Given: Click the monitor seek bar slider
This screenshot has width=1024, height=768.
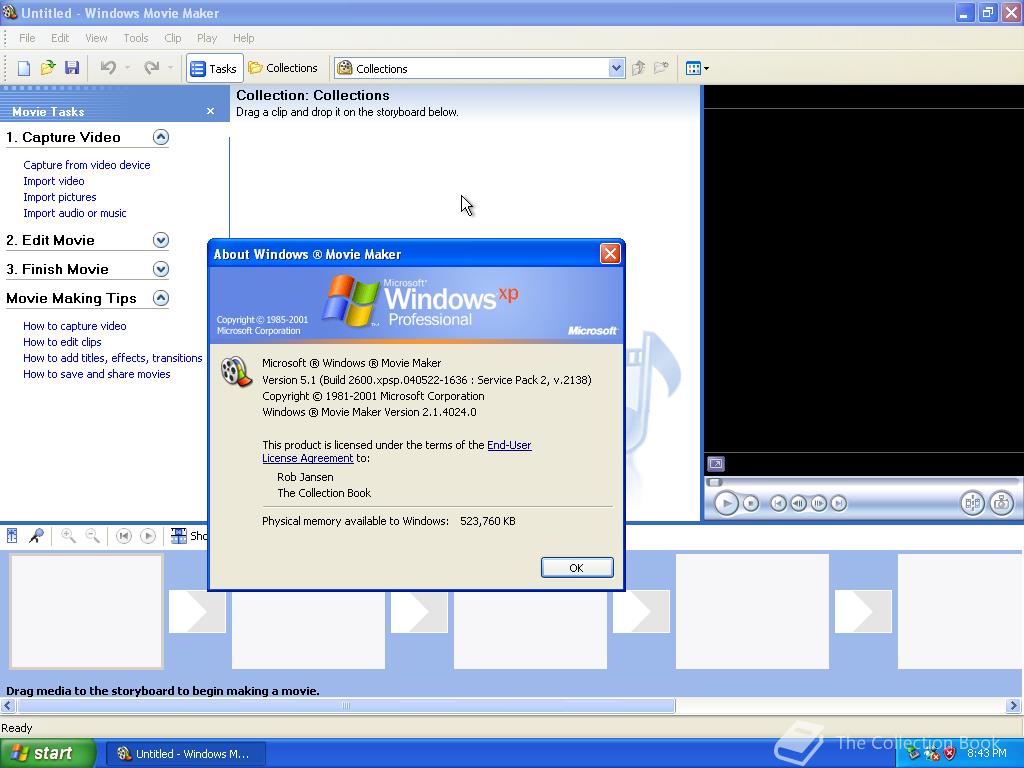Looking at the screenshot, I should [x=715, y=482].
